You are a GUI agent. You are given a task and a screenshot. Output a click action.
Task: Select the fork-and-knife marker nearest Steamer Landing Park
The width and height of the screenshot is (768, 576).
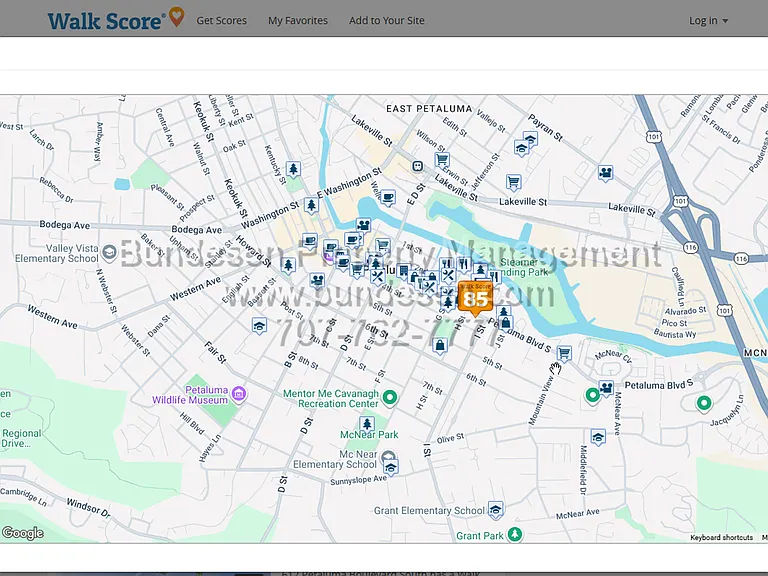[495, 278]
